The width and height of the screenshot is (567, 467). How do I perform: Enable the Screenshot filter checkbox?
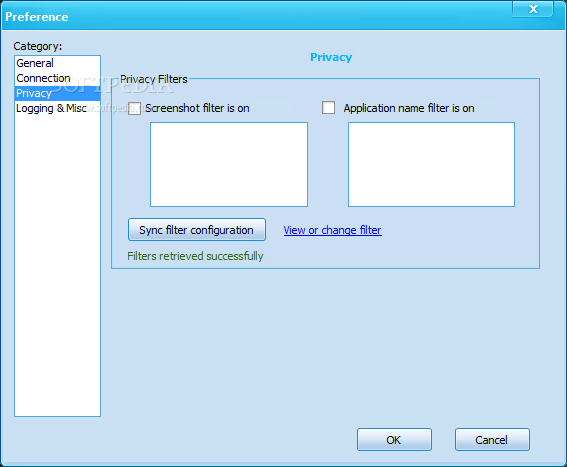pos(135,108)
